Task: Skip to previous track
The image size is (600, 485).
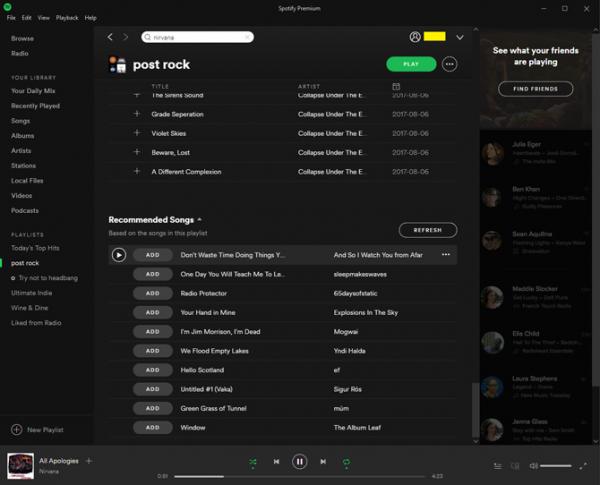Action: [276, 462]
